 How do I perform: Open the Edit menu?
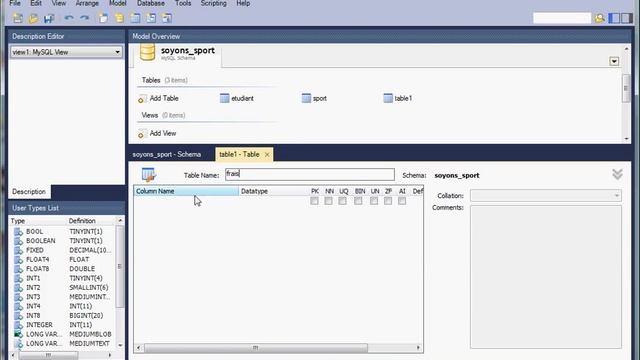coord(36,3)
